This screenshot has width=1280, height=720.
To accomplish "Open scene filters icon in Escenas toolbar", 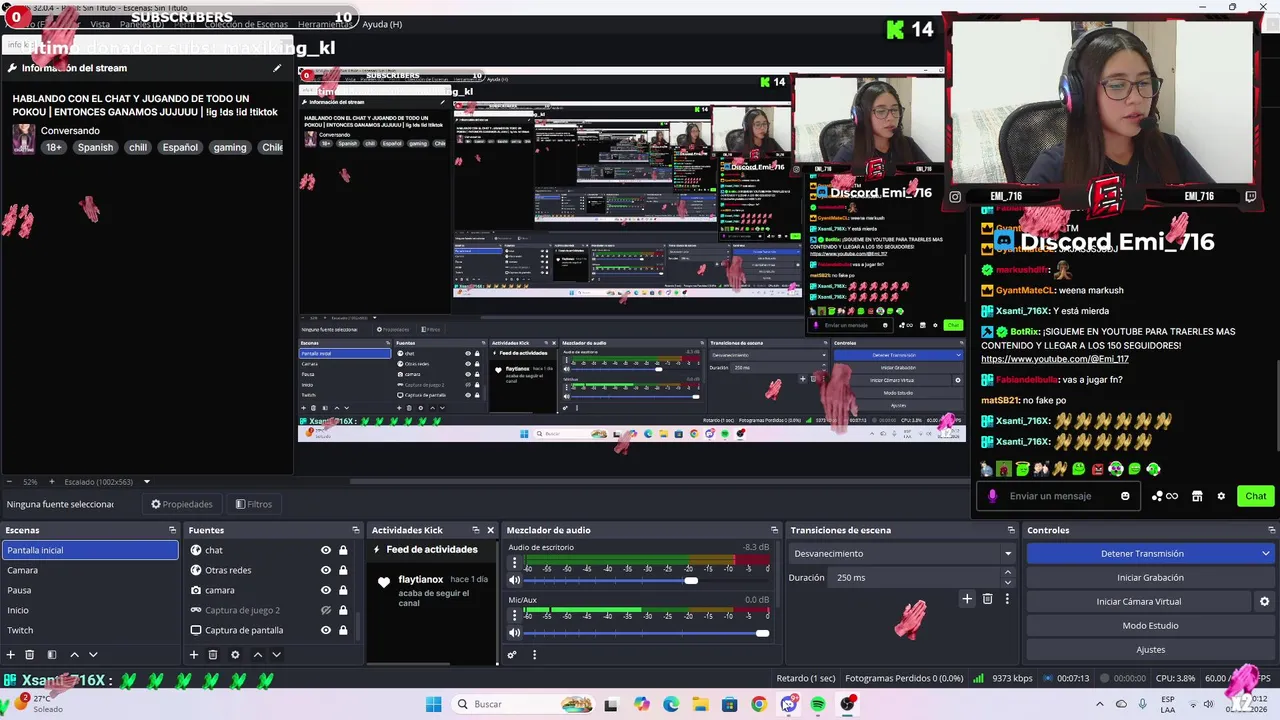I will tap(52, 655).
